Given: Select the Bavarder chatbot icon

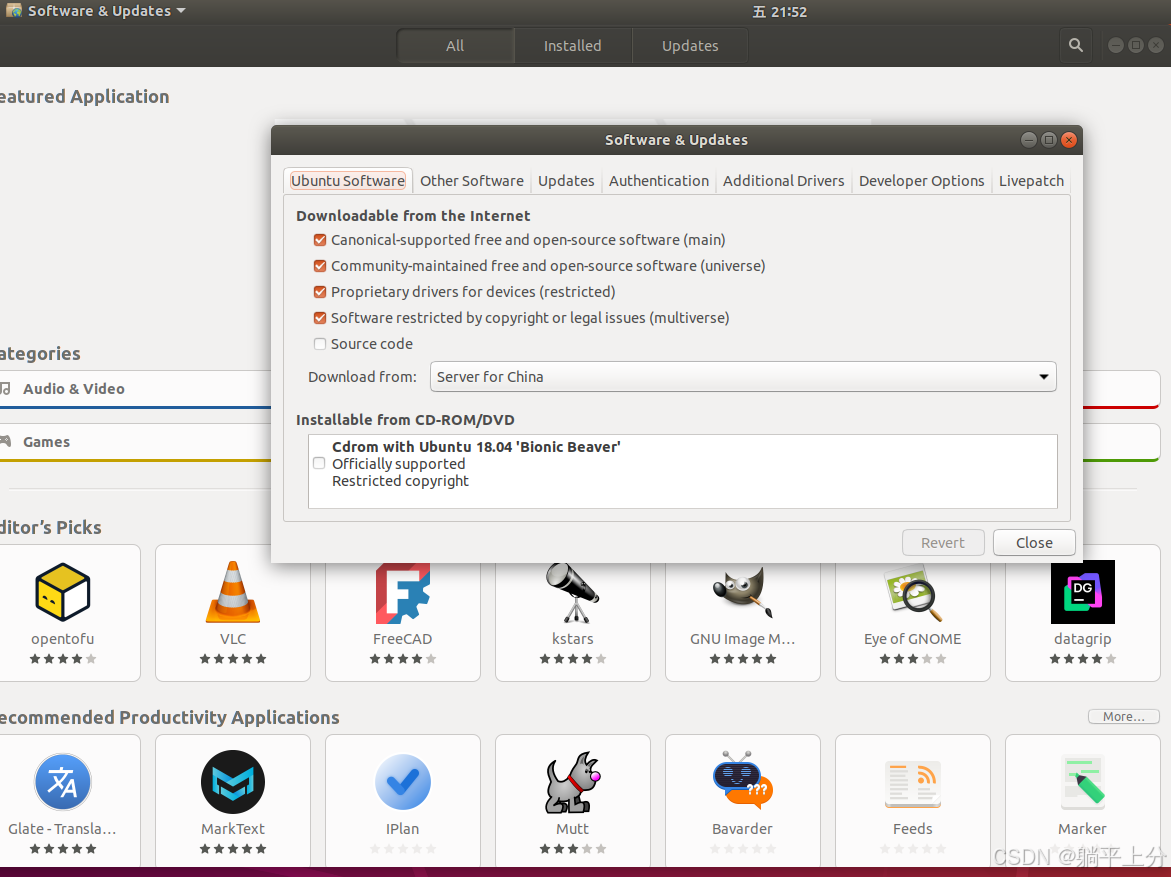Looking at the screenshot, I should point(742,781).
